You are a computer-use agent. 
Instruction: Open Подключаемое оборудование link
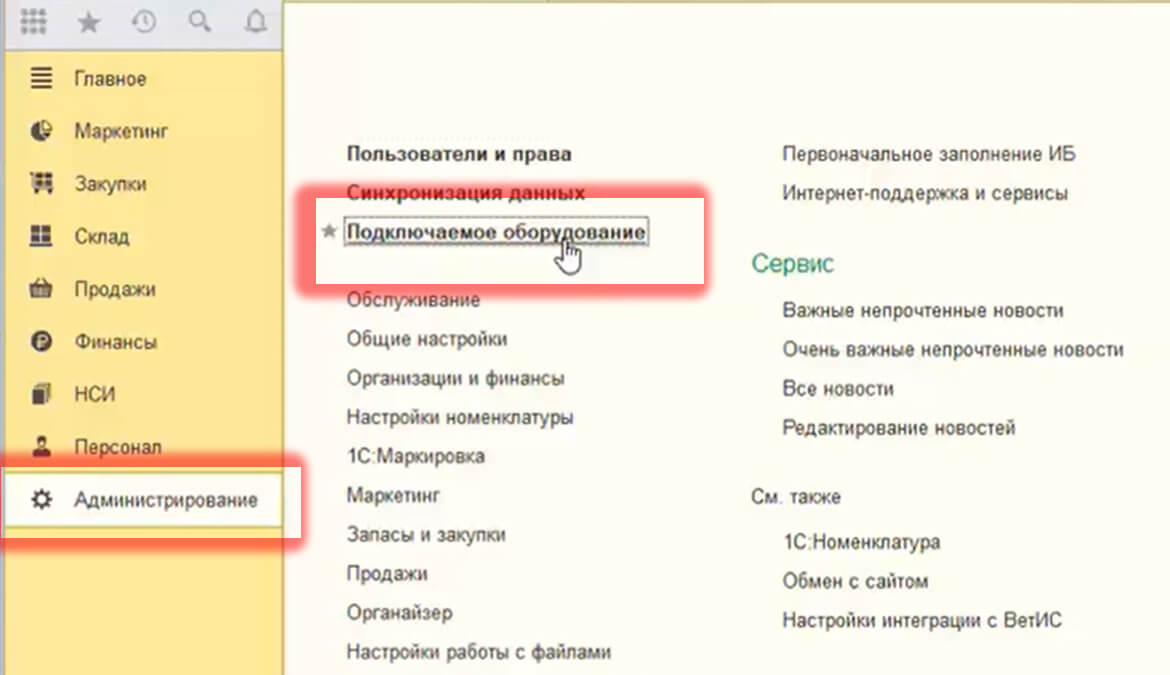496,231
